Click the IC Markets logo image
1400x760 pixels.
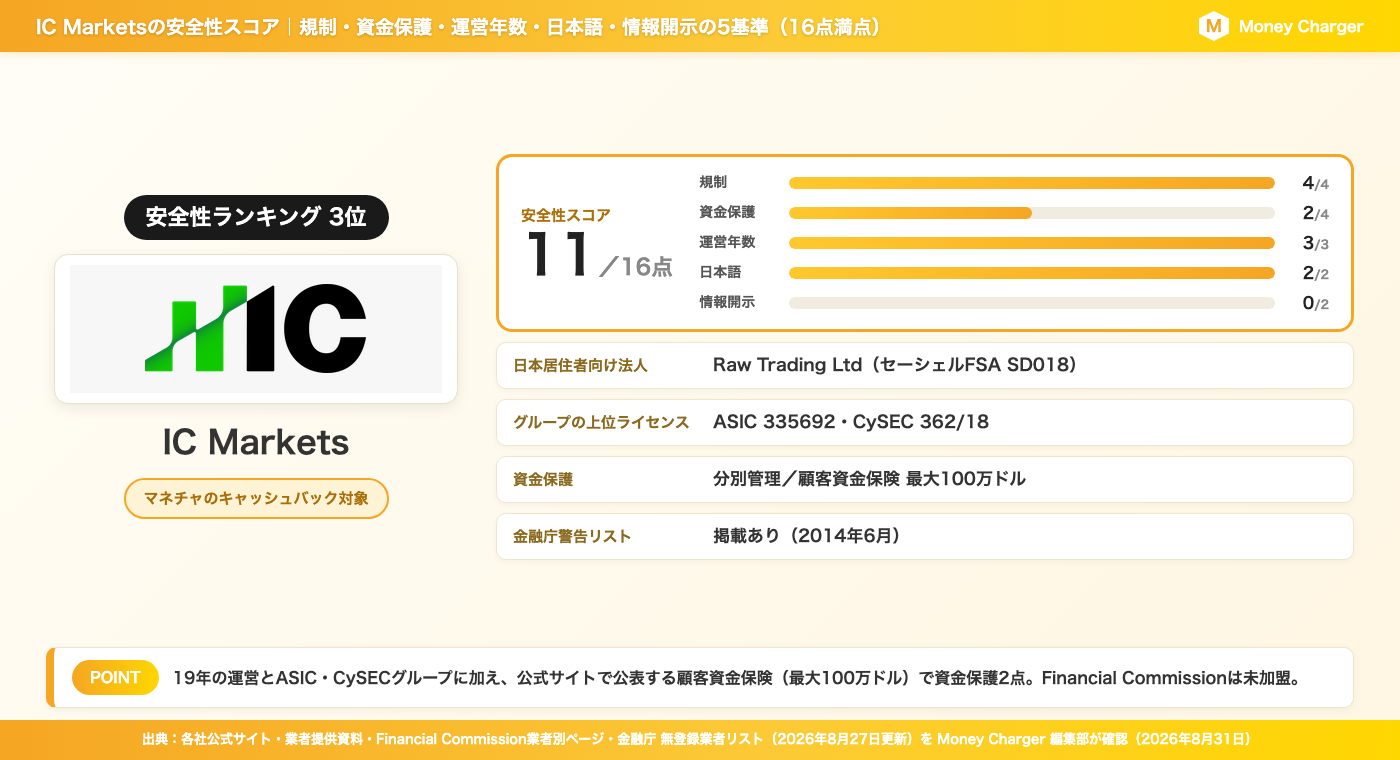256,329
